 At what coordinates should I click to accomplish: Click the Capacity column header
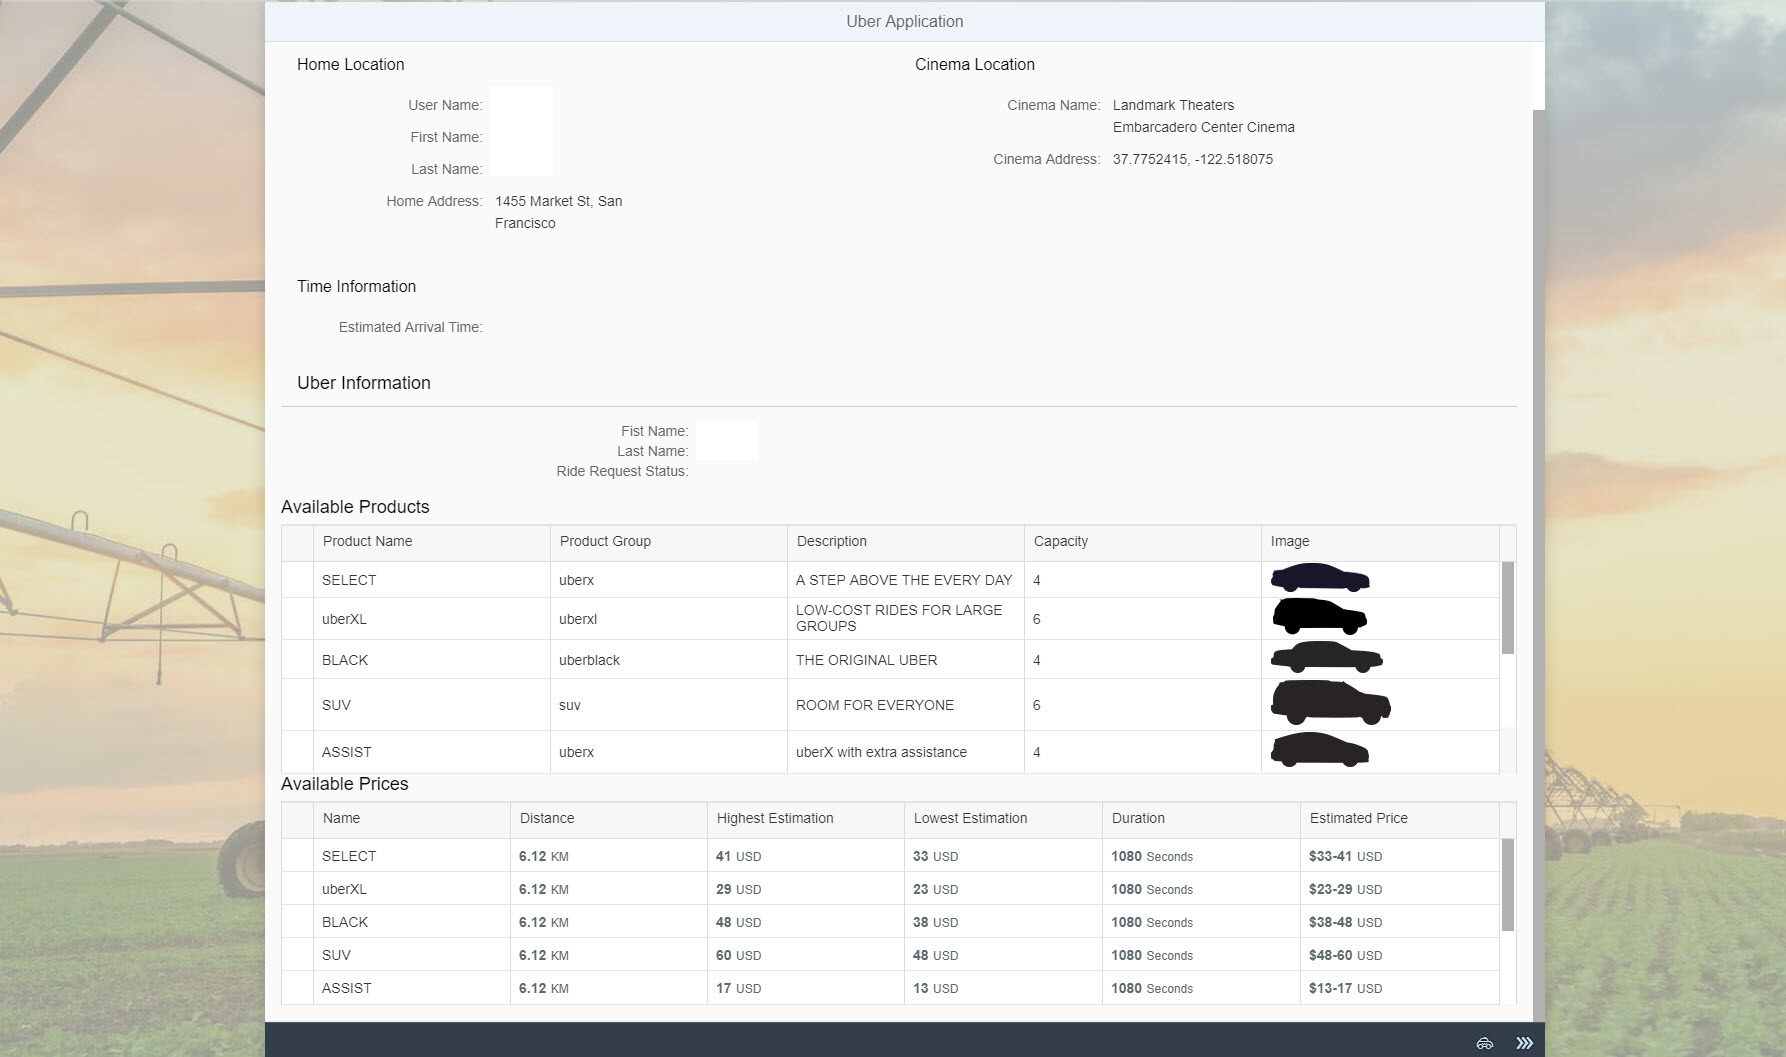[x=1060, y=541]
